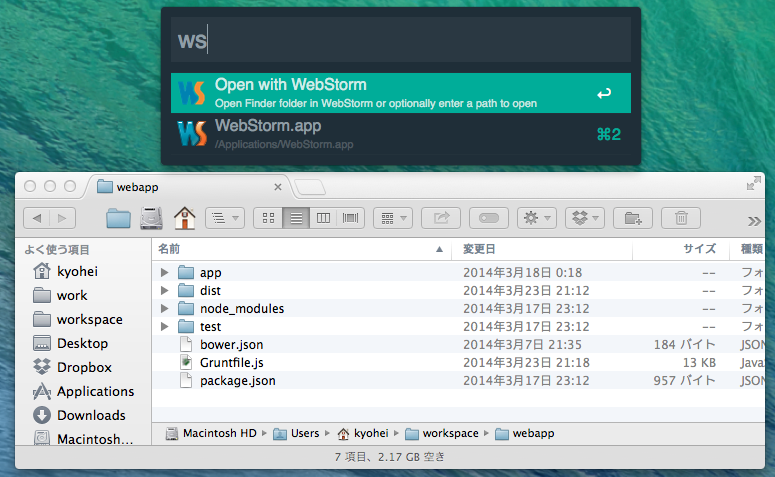This screenshot has width=775, height=477.
Task: Expand the node_modules folder disclosure triangle
Action: 165,308
